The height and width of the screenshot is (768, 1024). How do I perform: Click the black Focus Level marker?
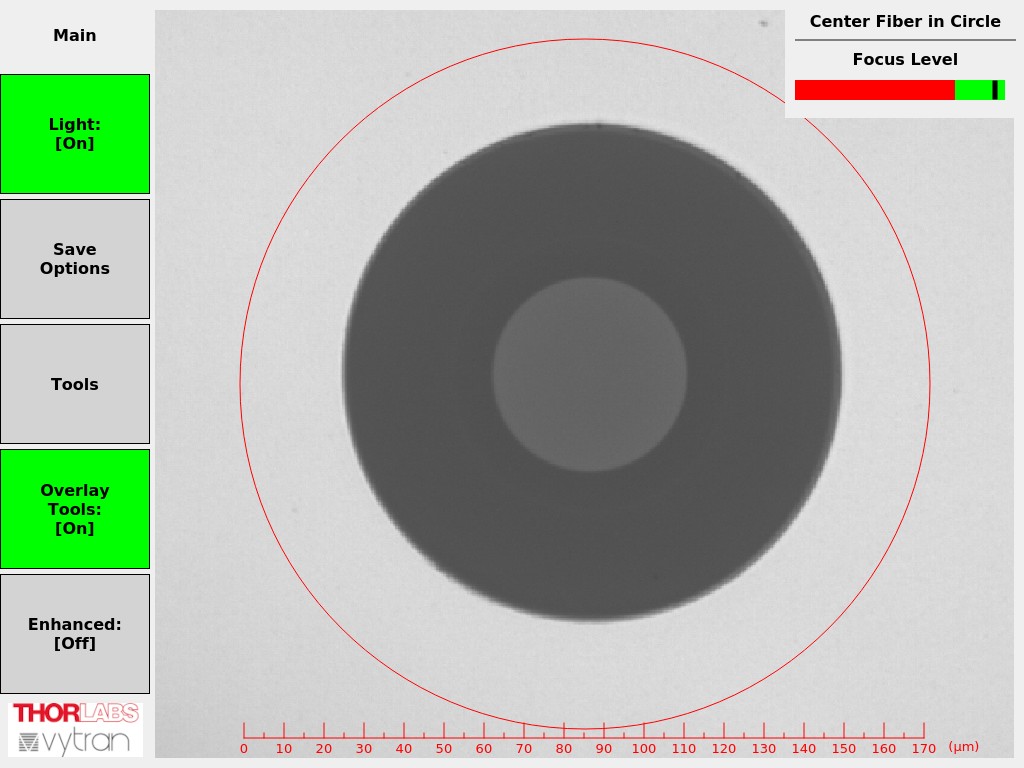point(995,90)
